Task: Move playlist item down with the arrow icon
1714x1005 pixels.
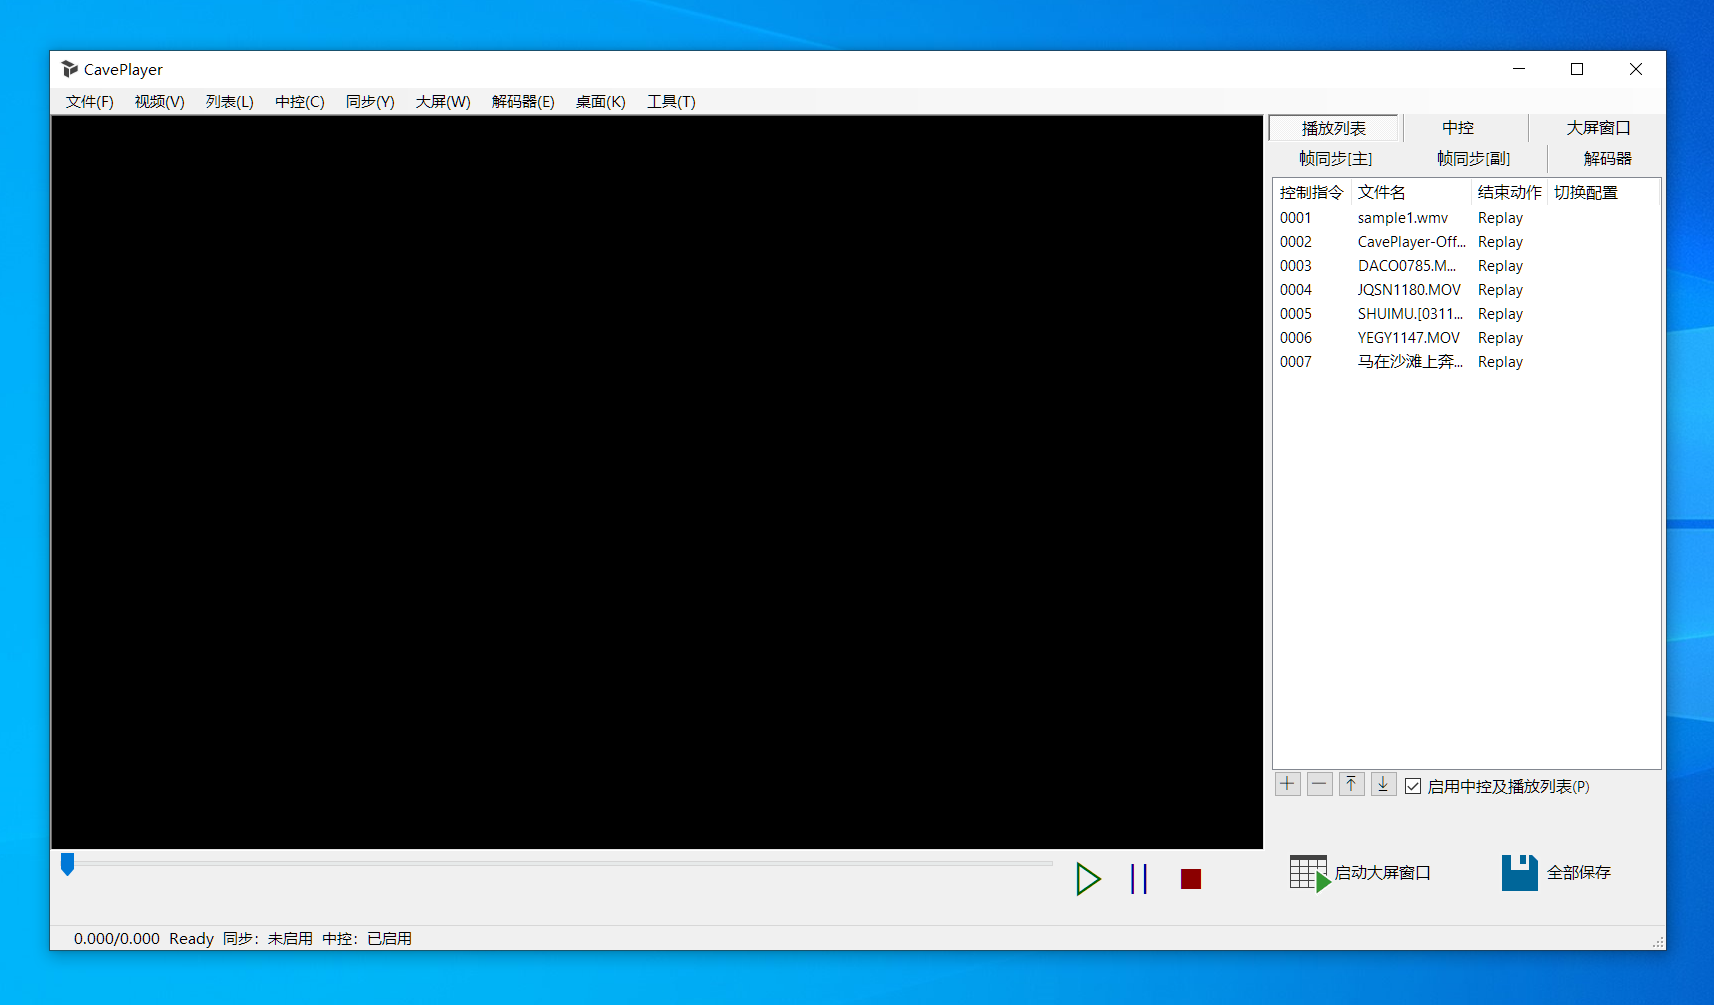Action: (x=1383, y=784)
